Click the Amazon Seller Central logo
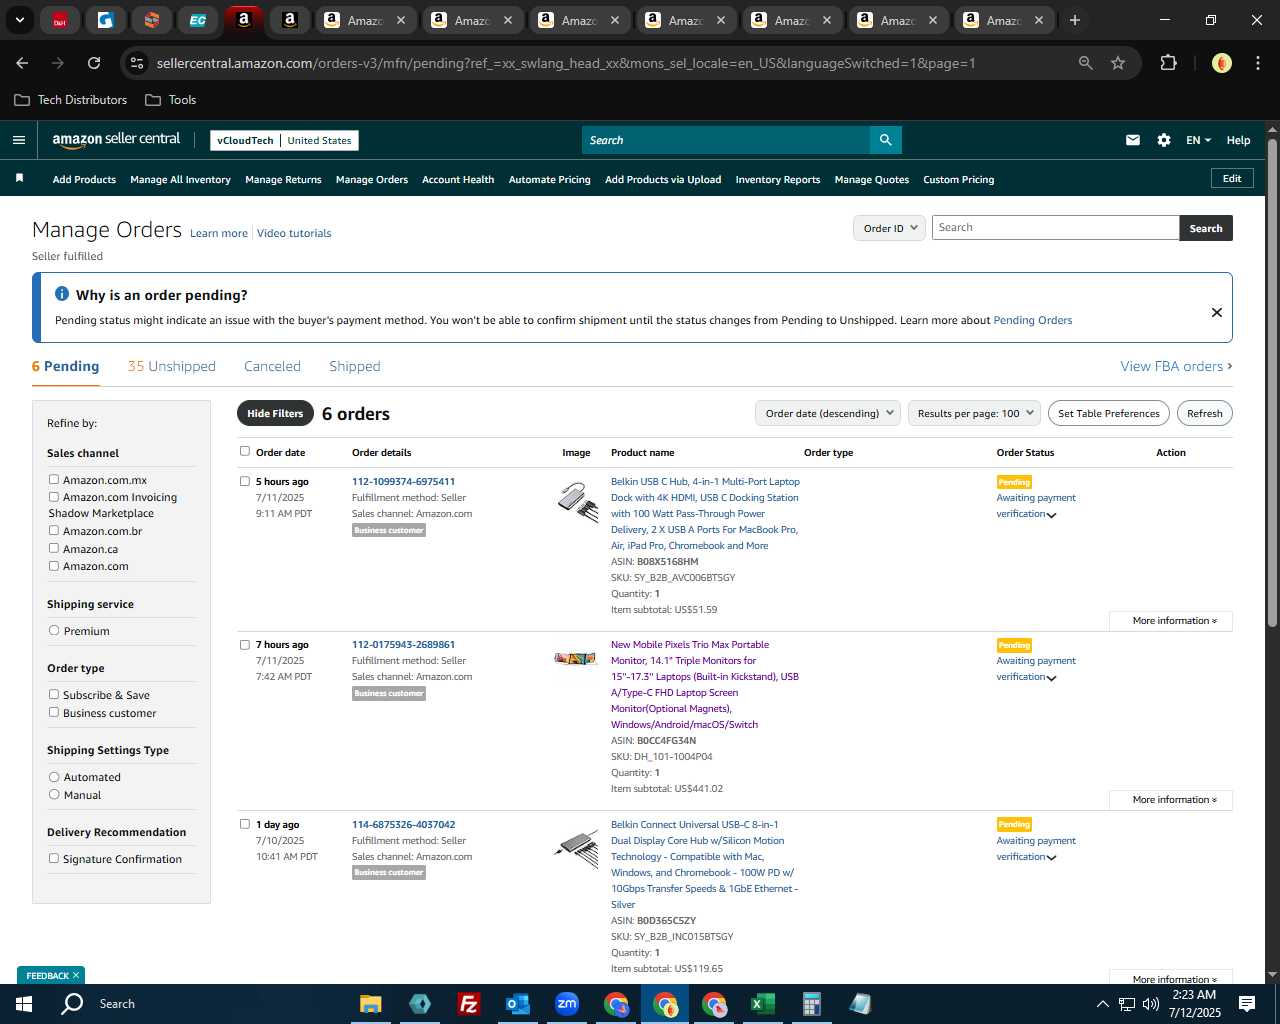The image size is (1280, 1024). click(116, 140)
